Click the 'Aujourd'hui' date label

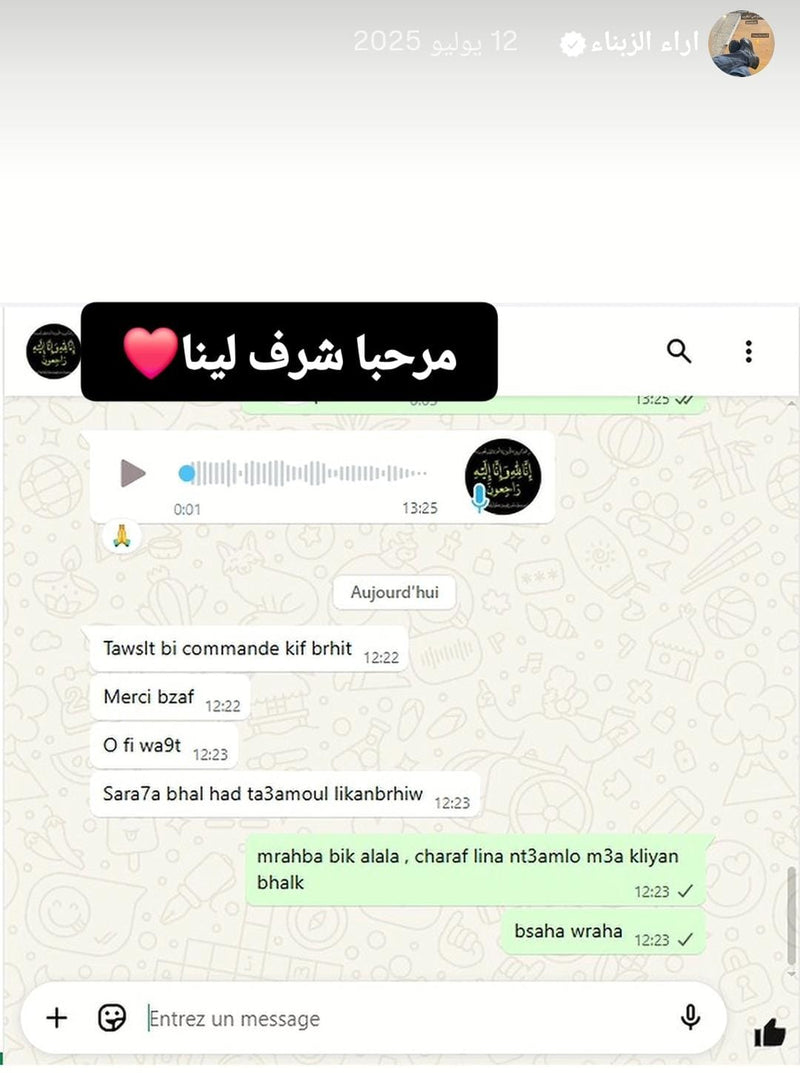394,592
